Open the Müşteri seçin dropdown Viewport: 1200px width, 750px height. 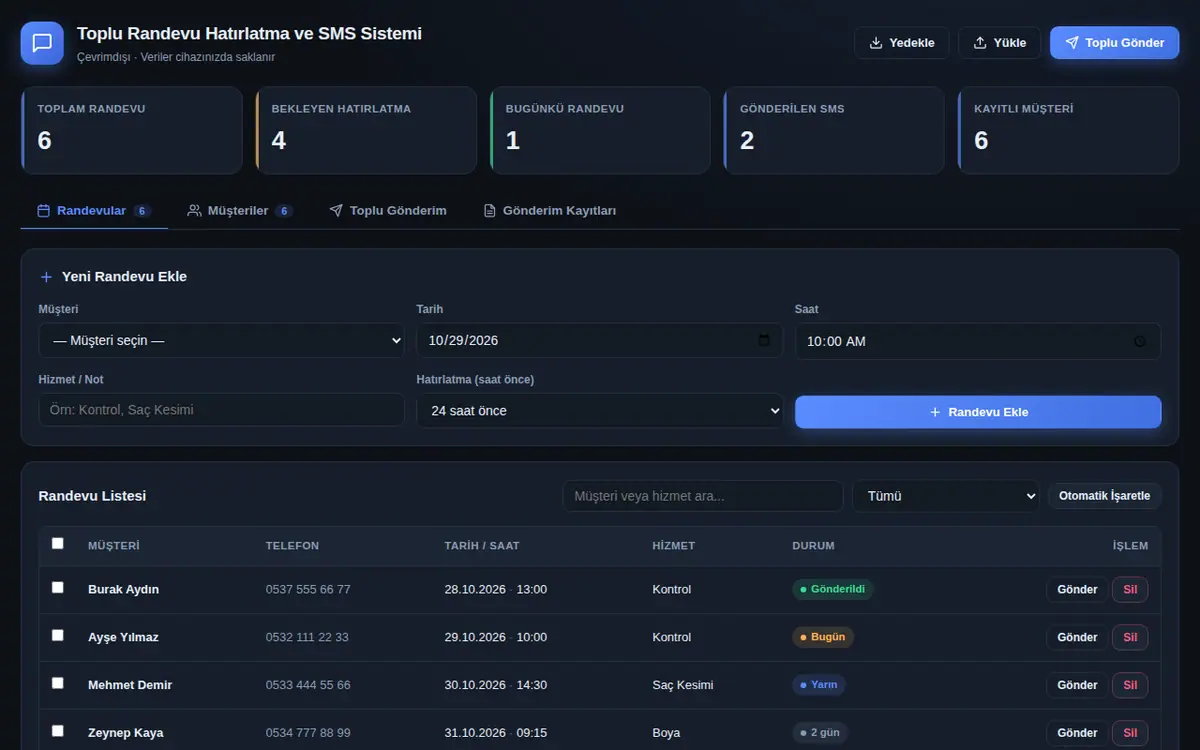(x=221, y=340)
